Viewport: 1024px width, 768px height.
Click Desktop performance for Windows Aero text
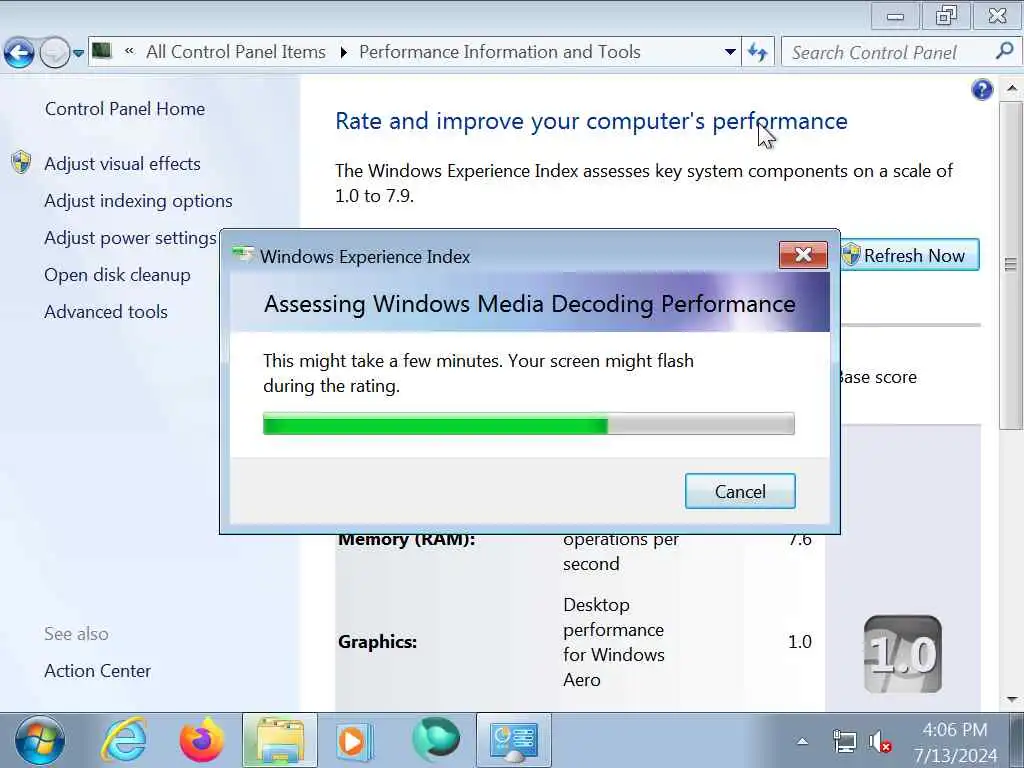coord(613,642)
